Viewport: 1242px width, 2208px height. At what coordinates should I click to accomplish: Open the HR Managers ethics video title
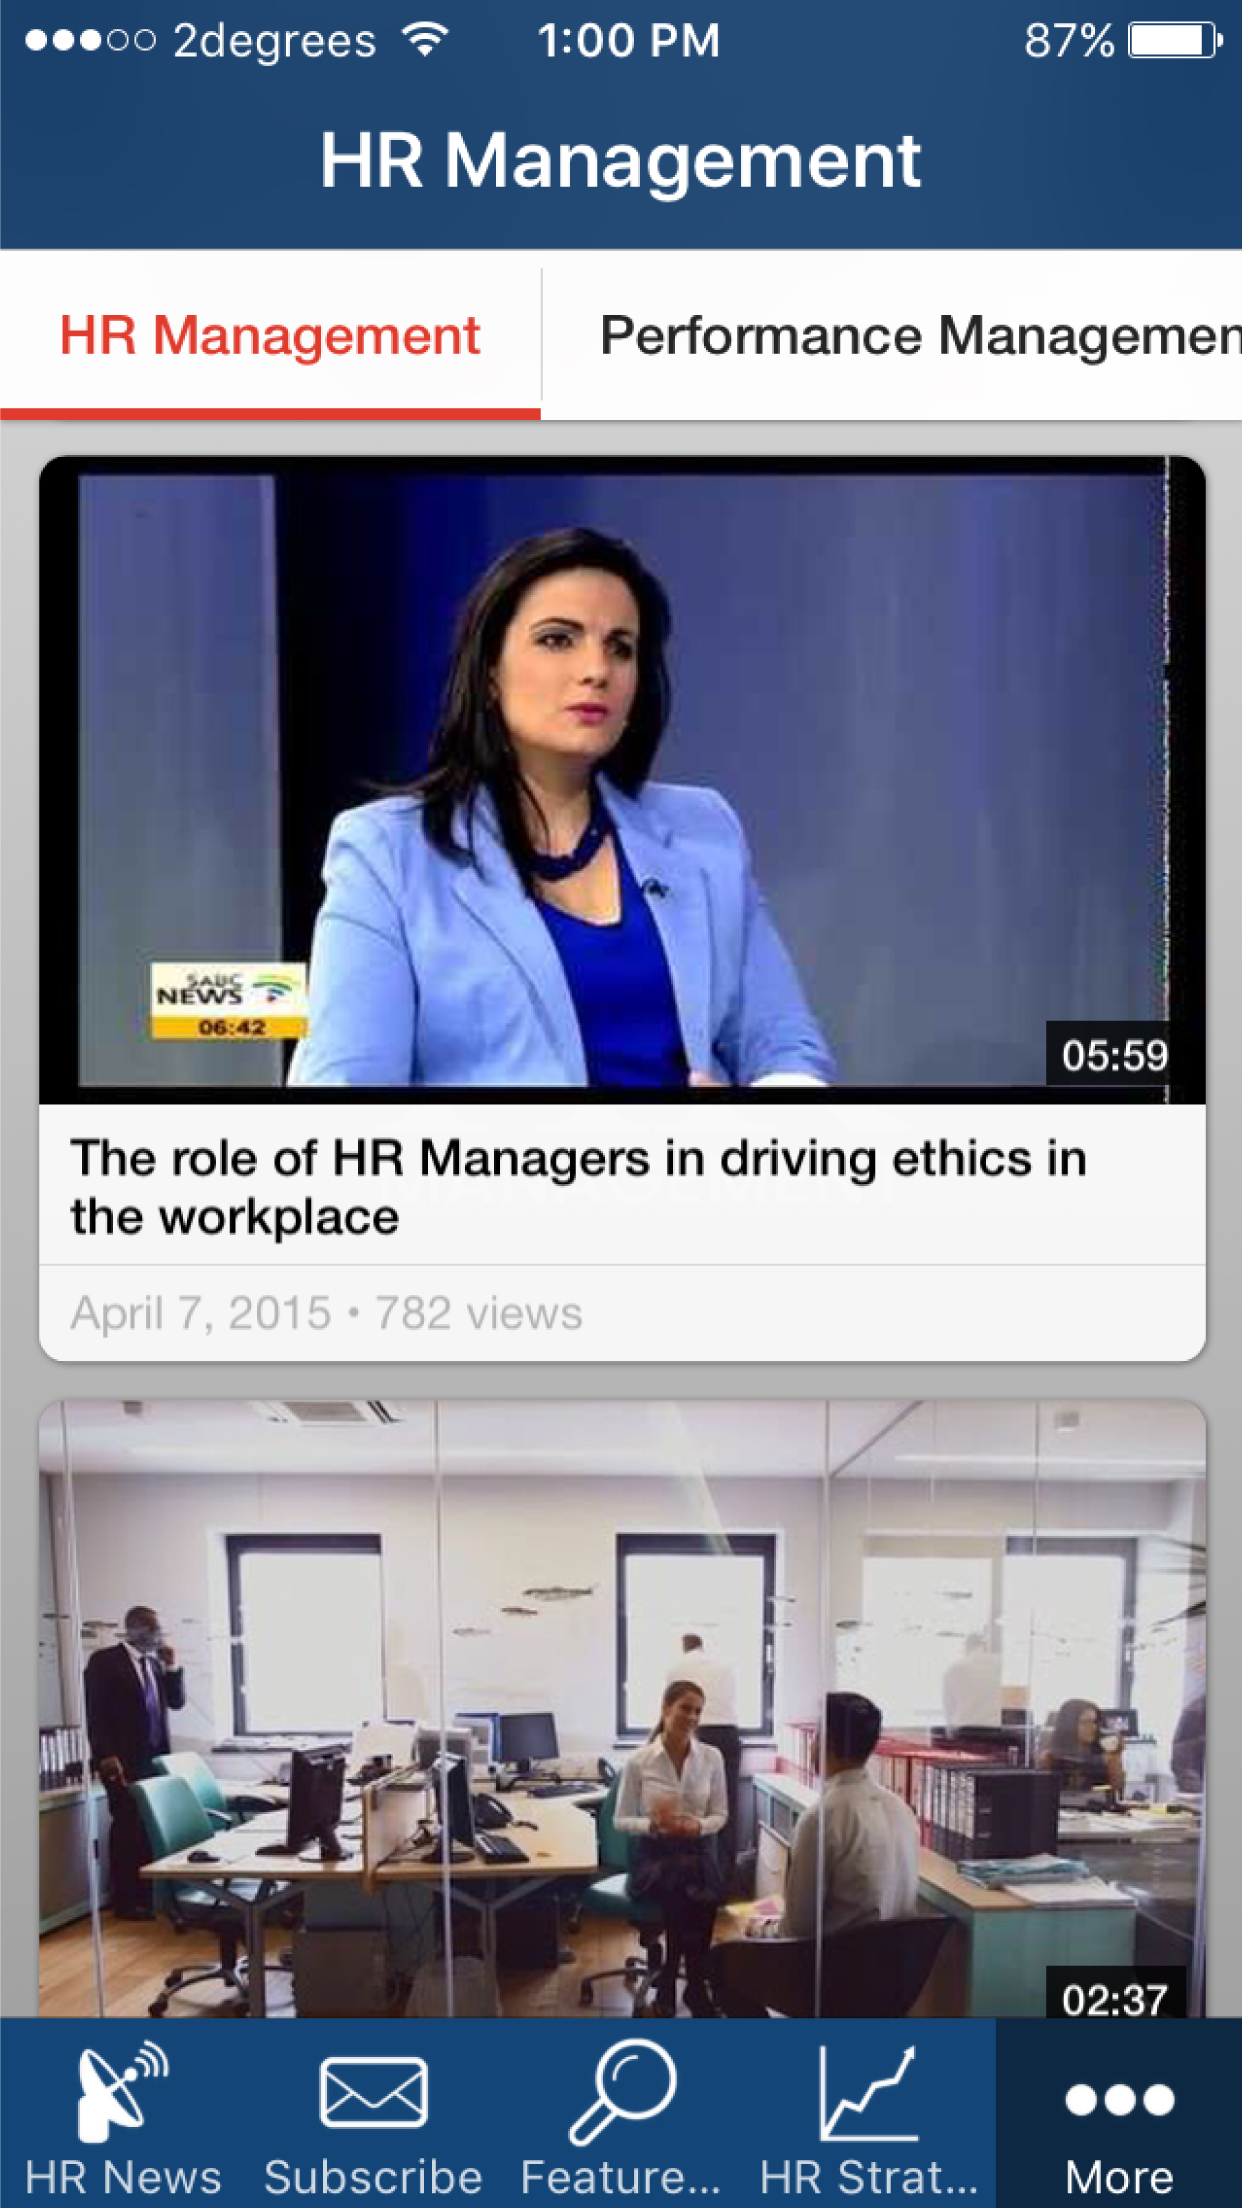pos(578,1187)
